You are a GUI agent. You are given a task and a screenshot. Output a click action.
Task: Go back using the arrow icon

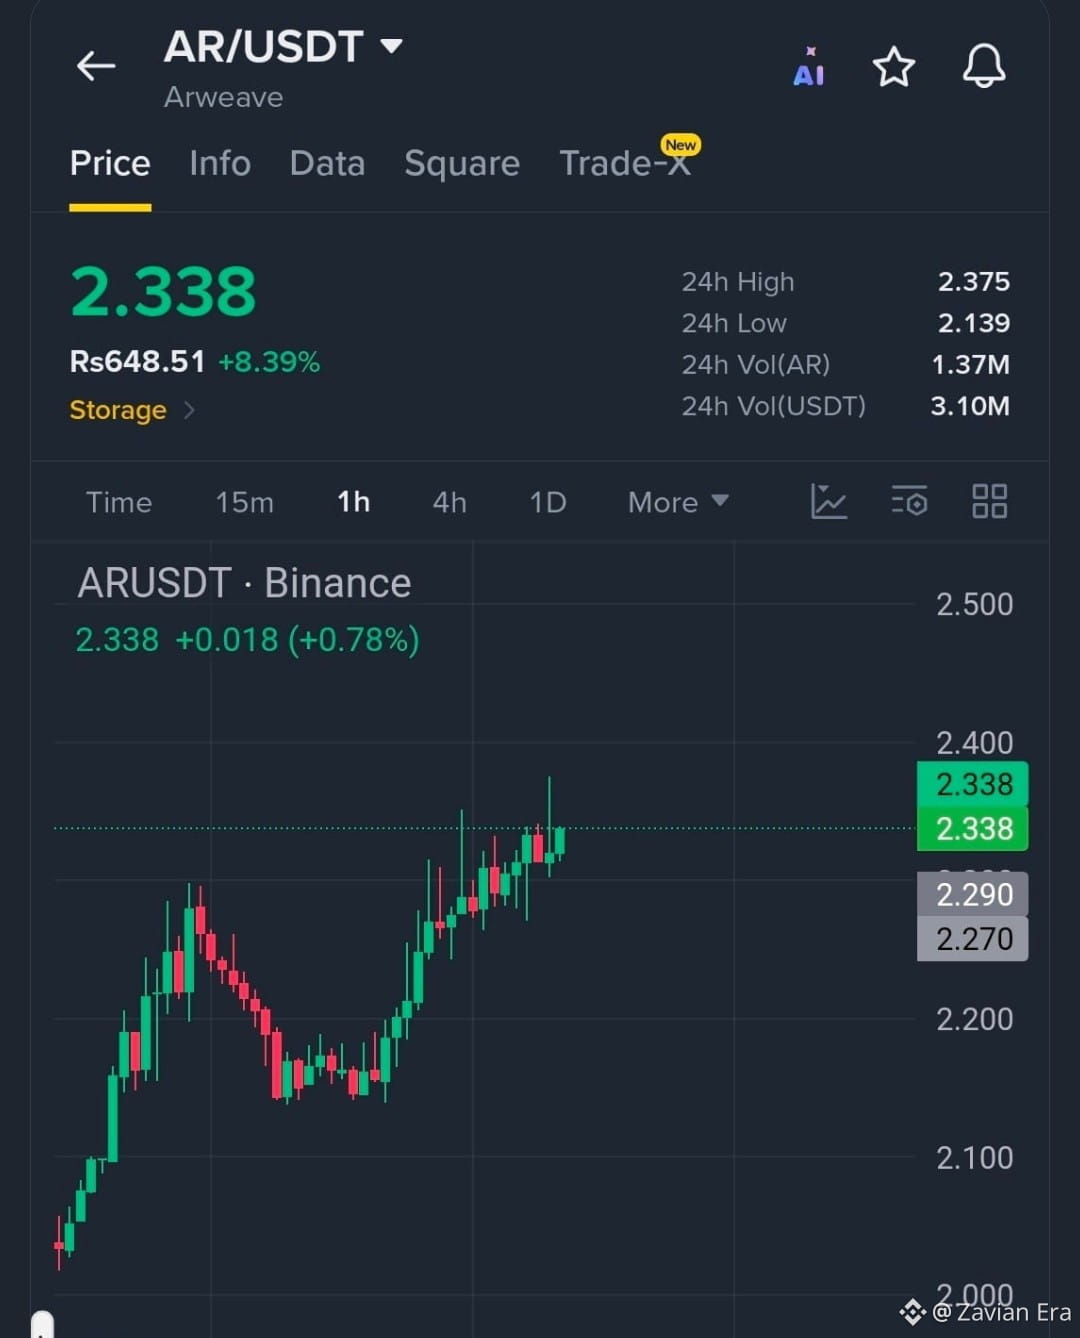(96, 66)
